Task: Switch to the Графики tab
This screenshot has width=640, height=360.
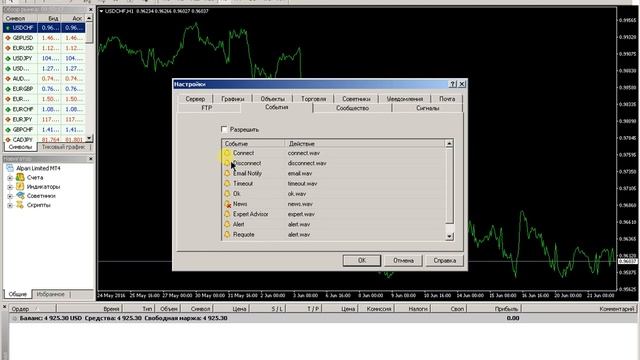Action: (x=233, y=99)
